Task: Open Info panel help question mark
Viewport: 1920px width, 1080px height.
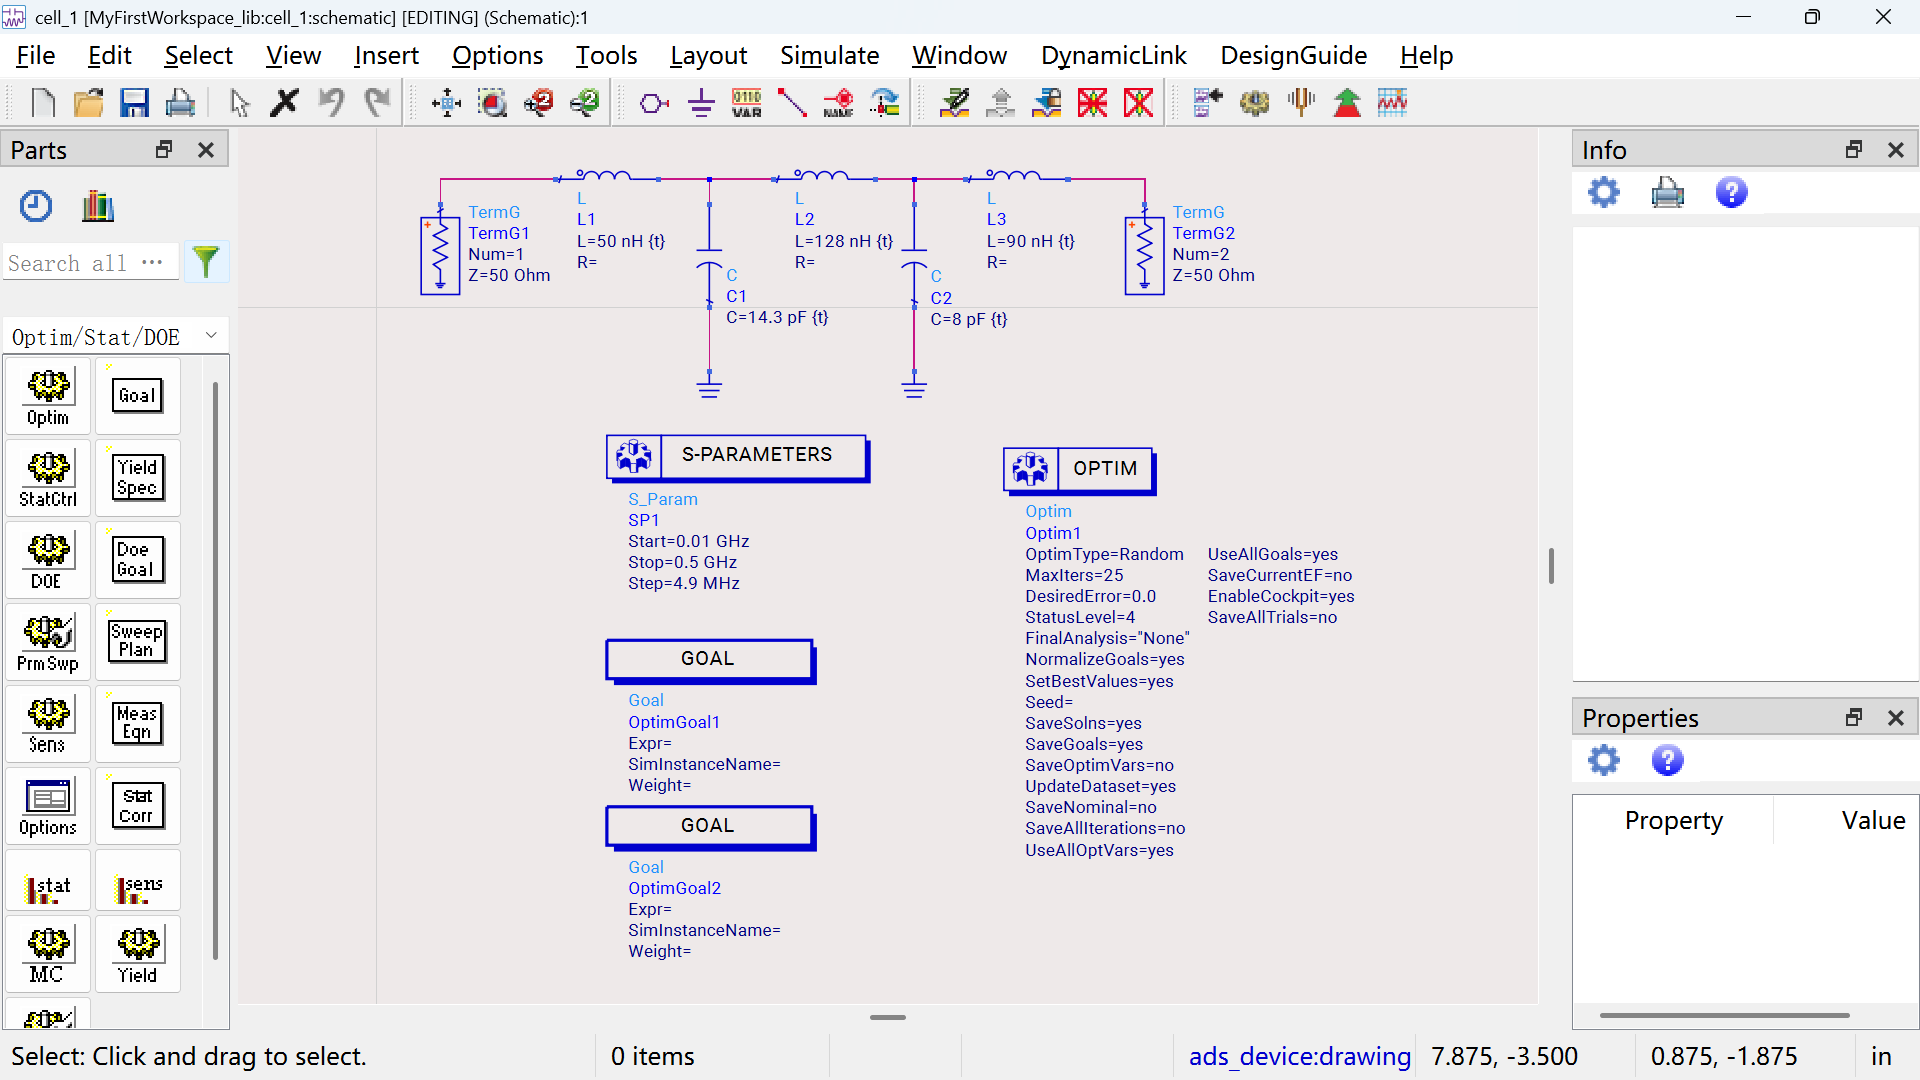Action: point(1732,192)
